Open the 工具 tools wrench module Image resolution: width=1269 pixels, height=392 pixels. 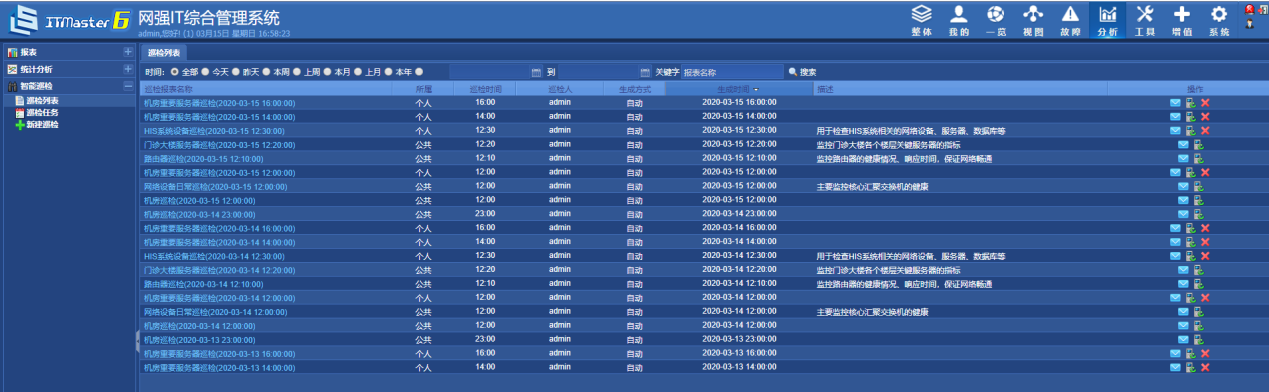point(1145,20)
